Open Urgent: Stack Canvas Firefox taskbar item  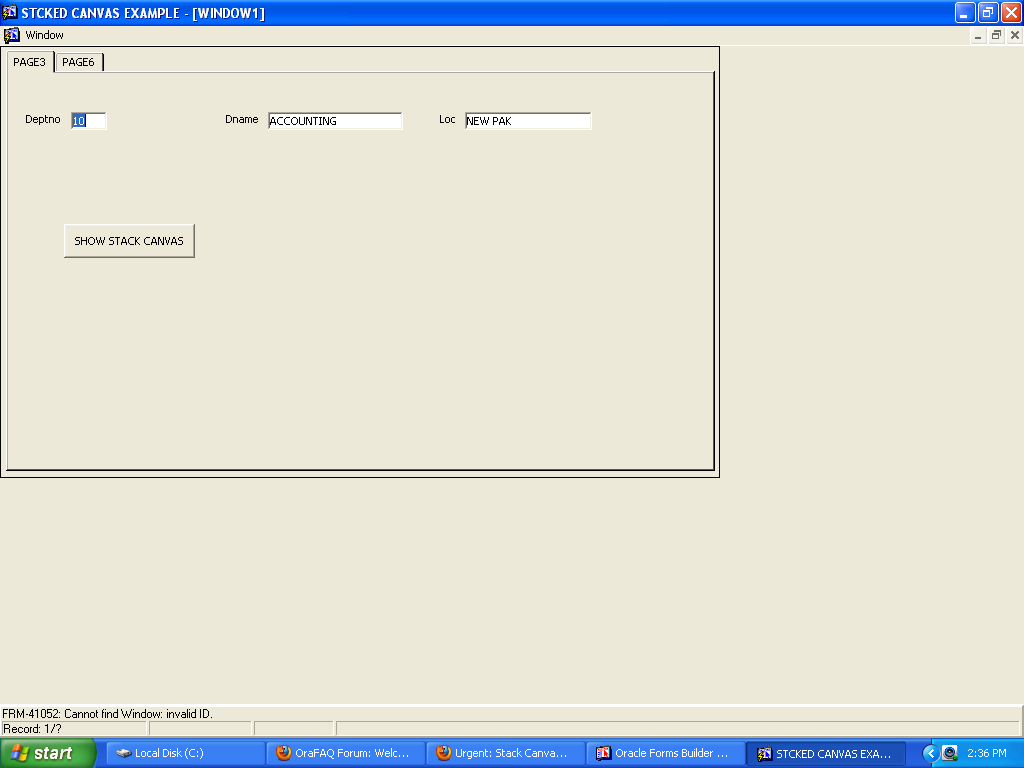pyautogui.click(x=505, y=753)
